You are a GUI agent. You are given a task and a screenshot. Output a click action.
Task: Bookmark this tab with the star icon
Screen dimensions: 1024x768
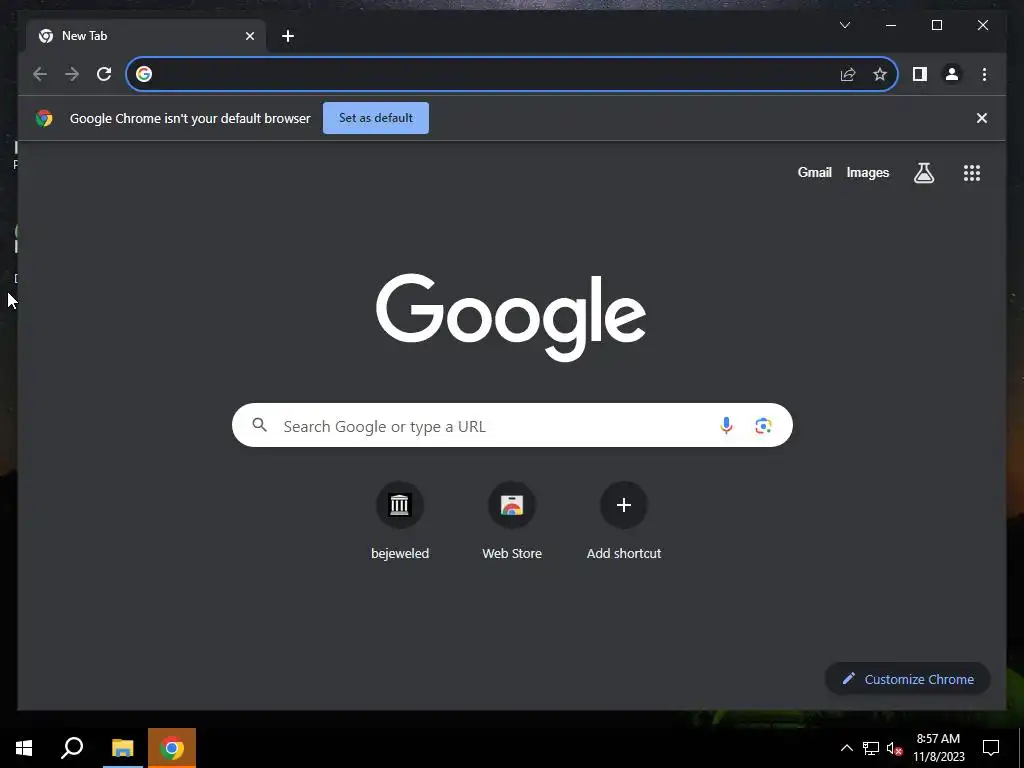[880, 74]
